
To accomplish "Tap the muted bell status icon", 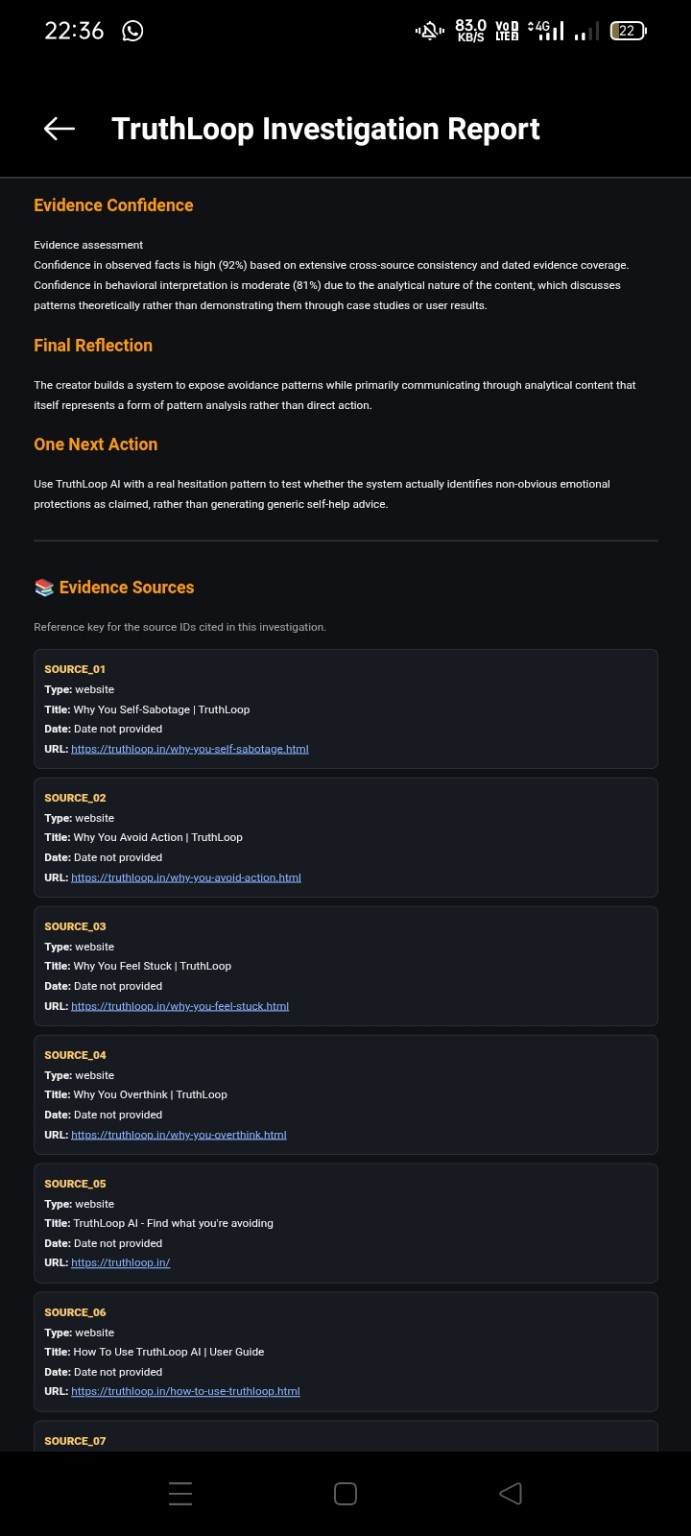I will click(x=429, y=31).
